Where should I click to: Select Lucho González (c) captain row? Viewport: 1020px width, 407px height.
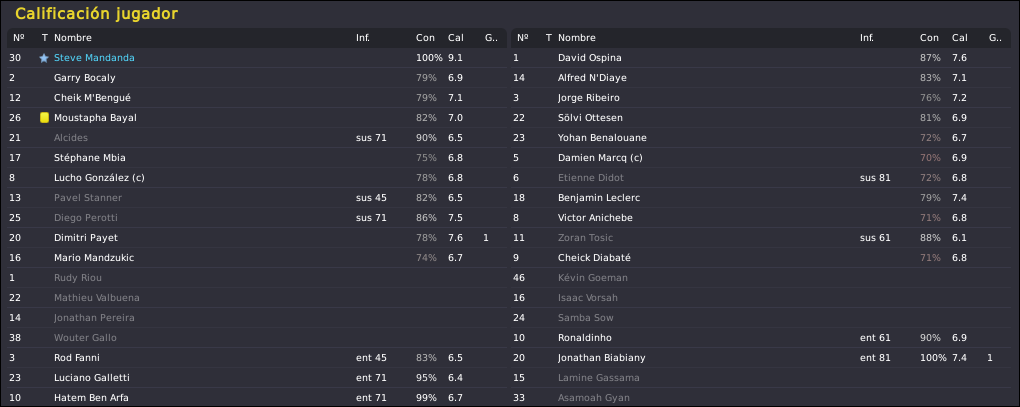click(257, 177)
